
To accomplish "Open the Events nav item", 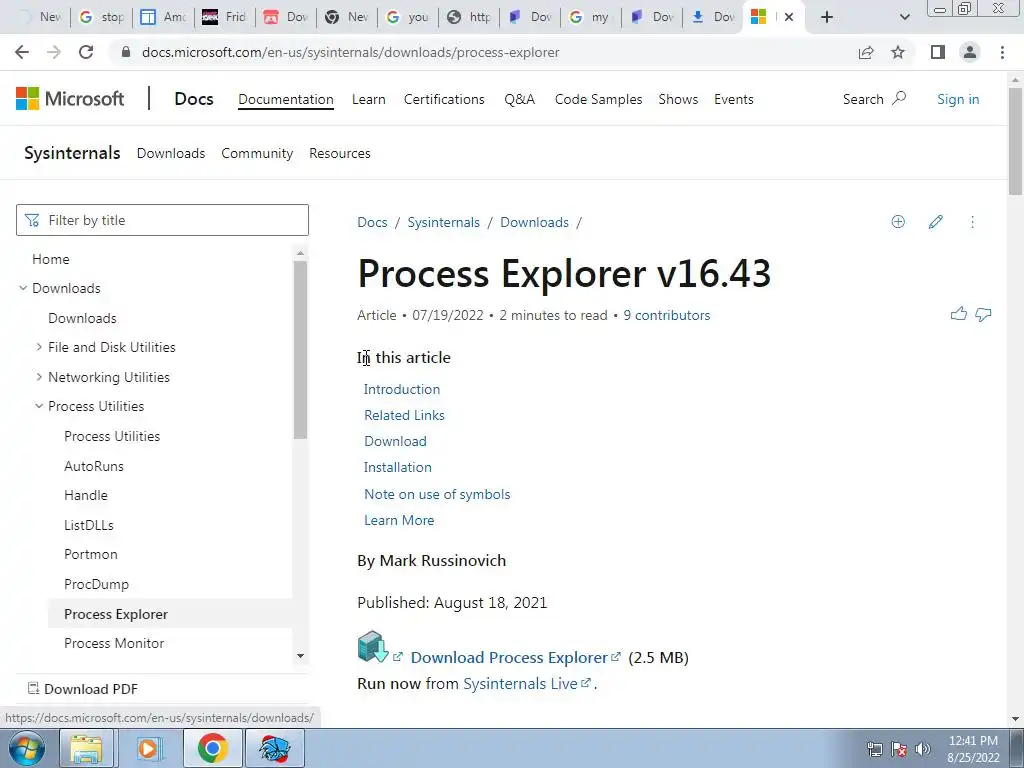I will click(733, 99).
